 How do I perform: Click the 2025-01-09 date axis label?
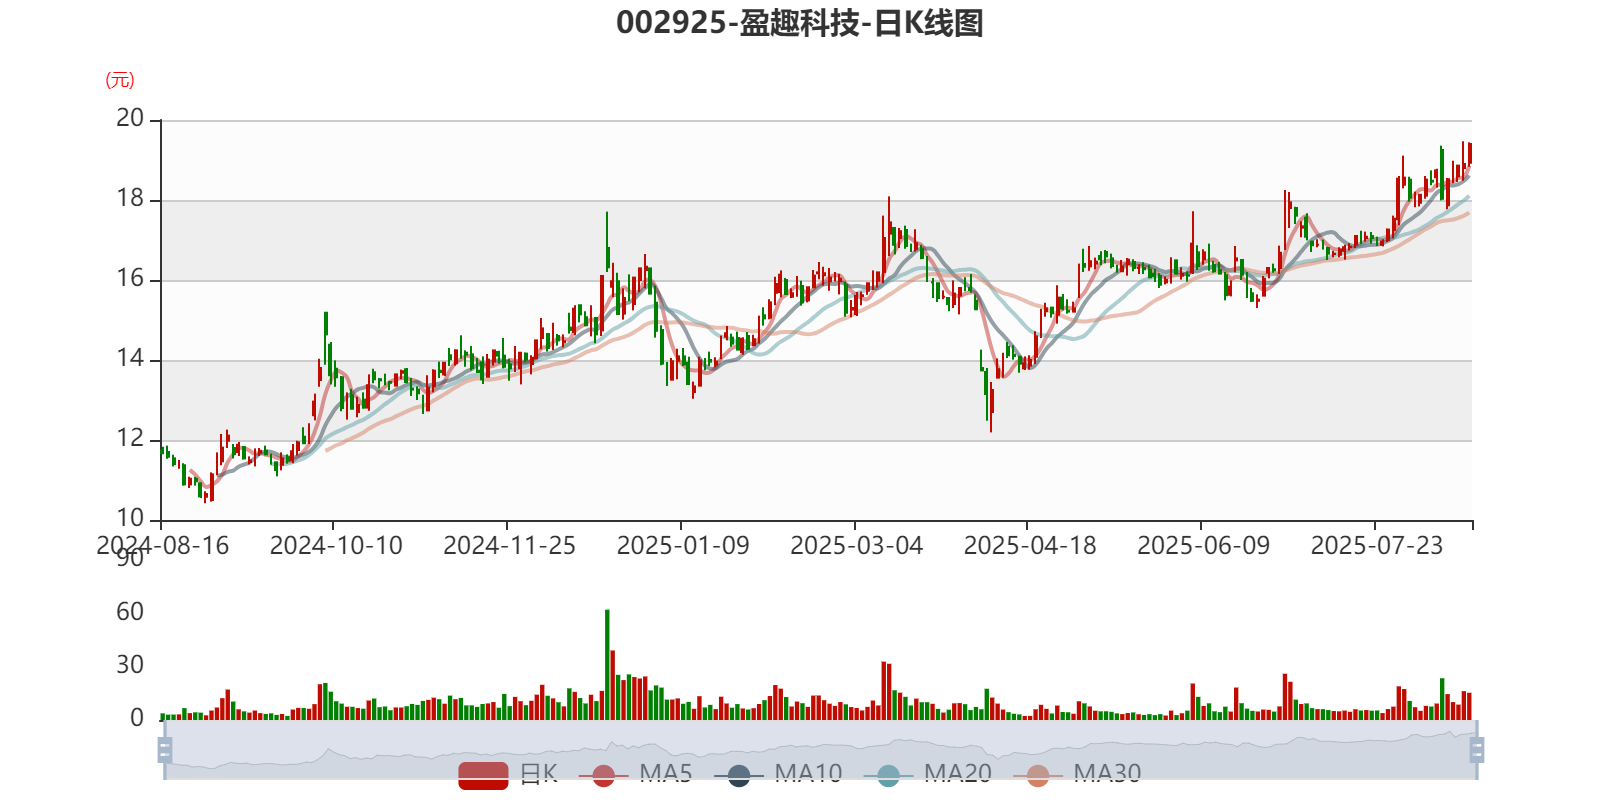click(683, 545)
